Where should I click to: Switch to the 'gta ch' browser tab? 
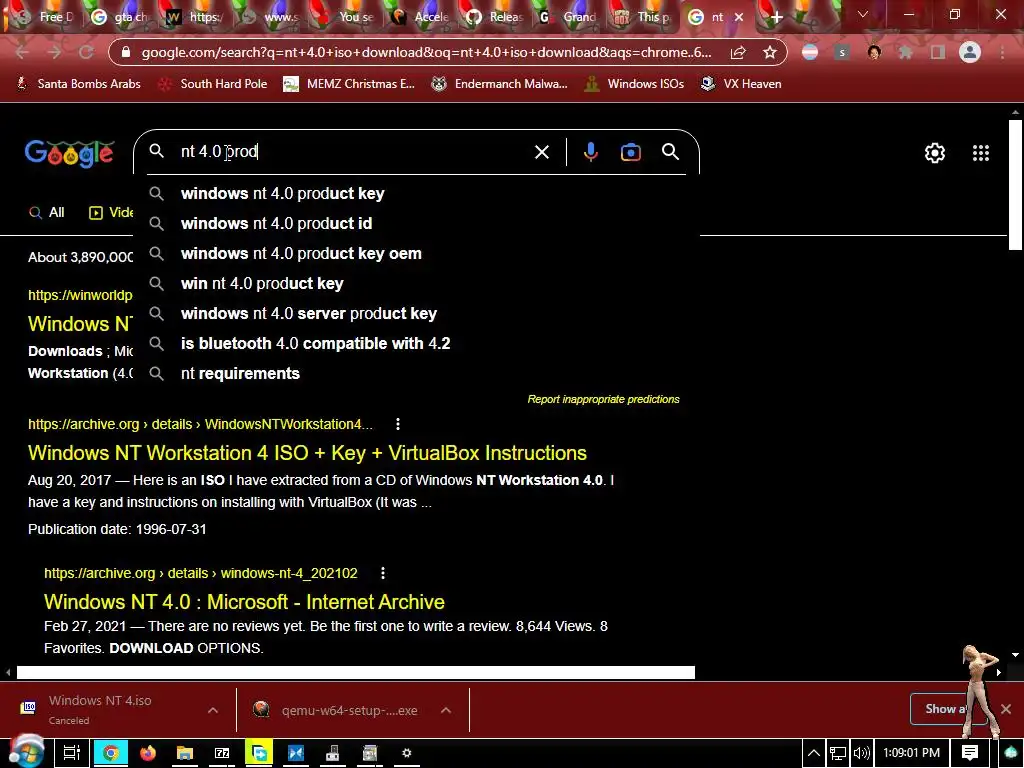[x=121, y=17]
